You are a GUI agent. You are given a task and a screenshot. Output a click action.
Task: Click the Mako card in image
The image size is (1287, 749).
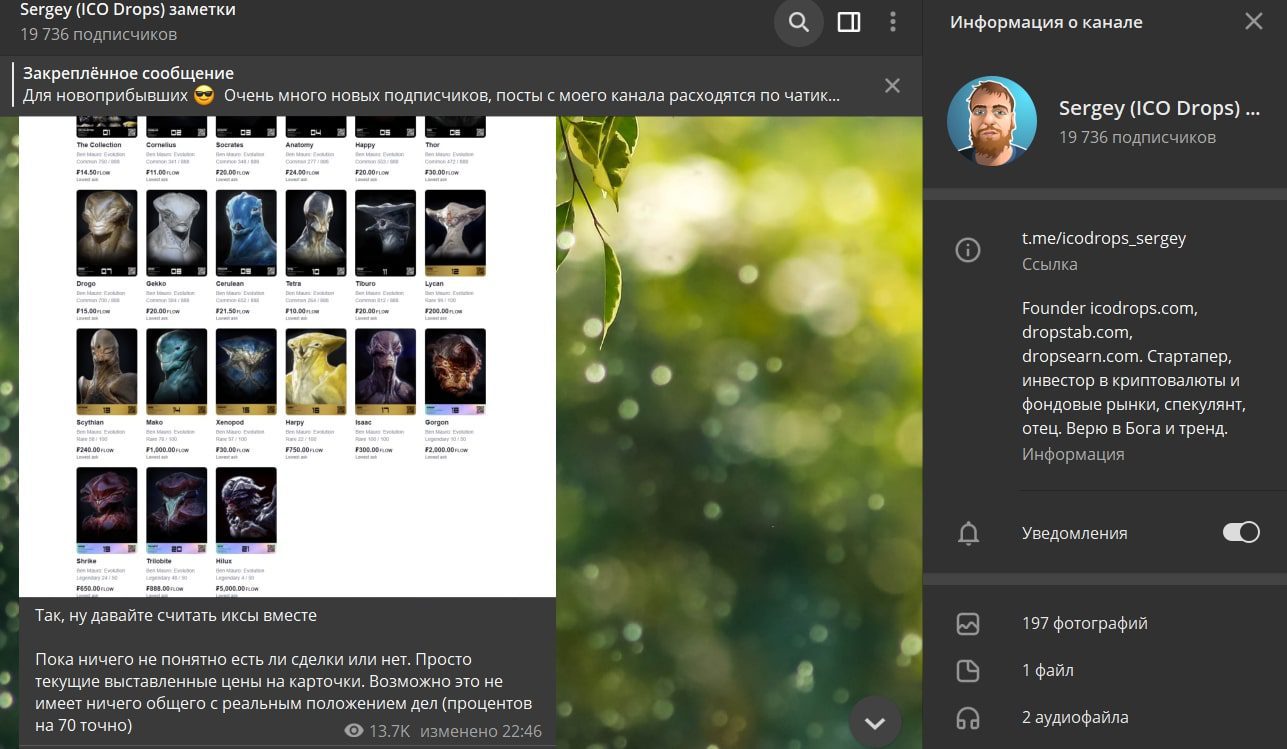[x=177, y=371]
